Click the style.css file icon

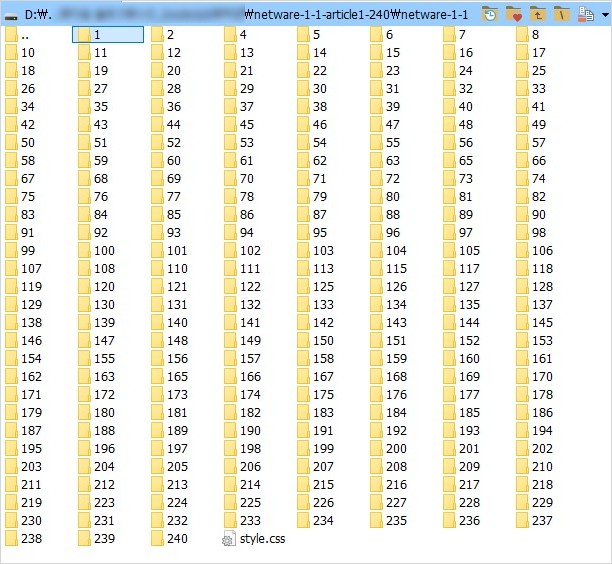(x=229, y=539)
